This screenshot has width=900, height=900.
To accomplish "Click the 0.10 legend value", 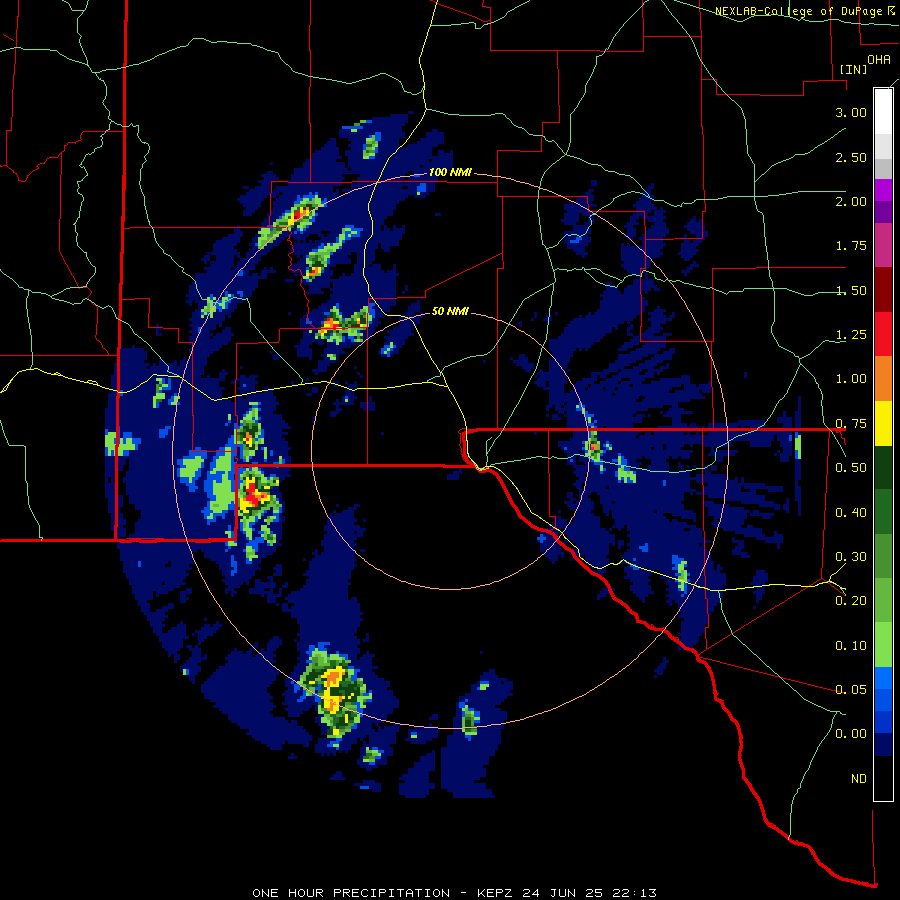I will coord(851,646).
